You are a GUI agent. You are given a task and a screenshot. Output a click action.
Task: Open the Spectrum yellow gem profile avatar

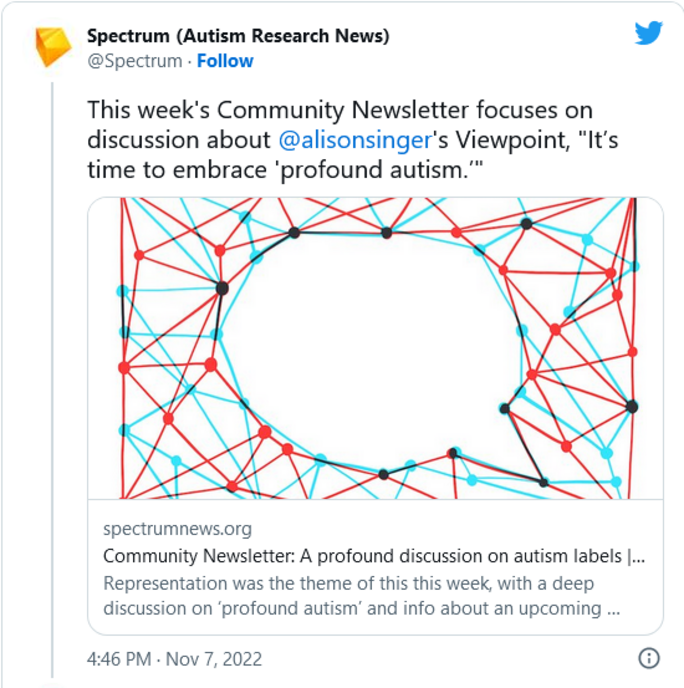pyautogui.click(x=53, y=47)
